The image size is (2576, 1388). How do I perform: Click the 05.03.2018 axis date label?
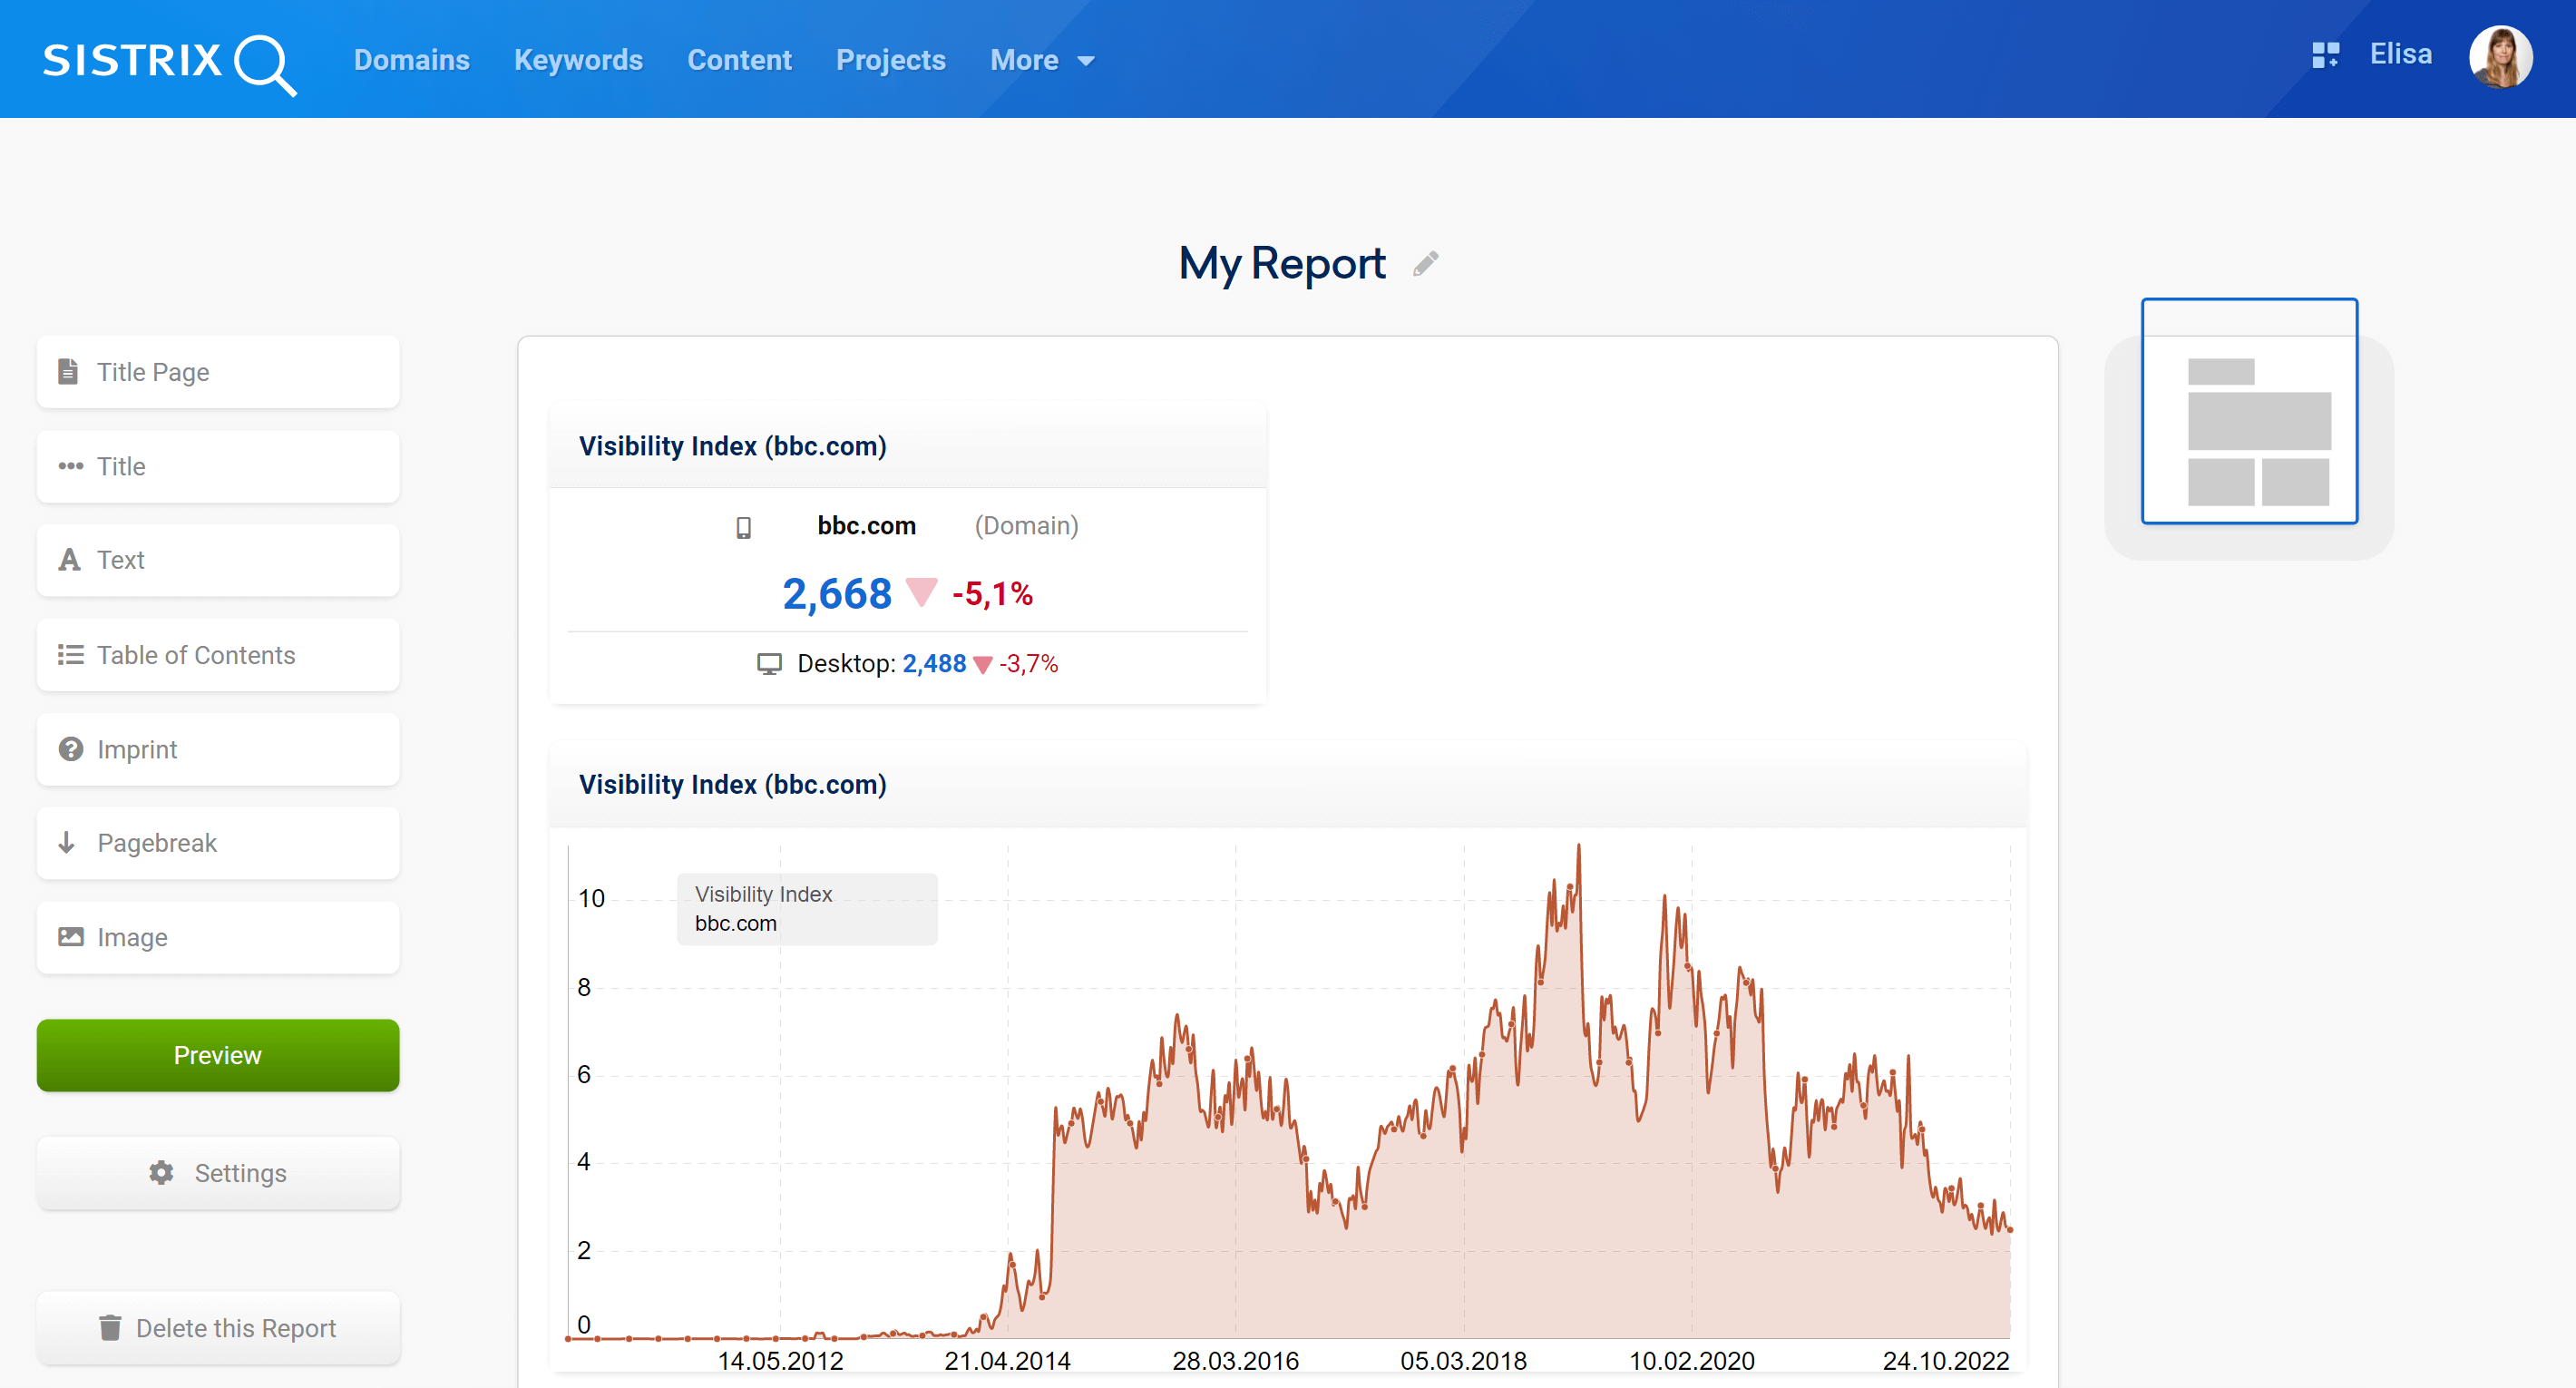point(1463,1361)
